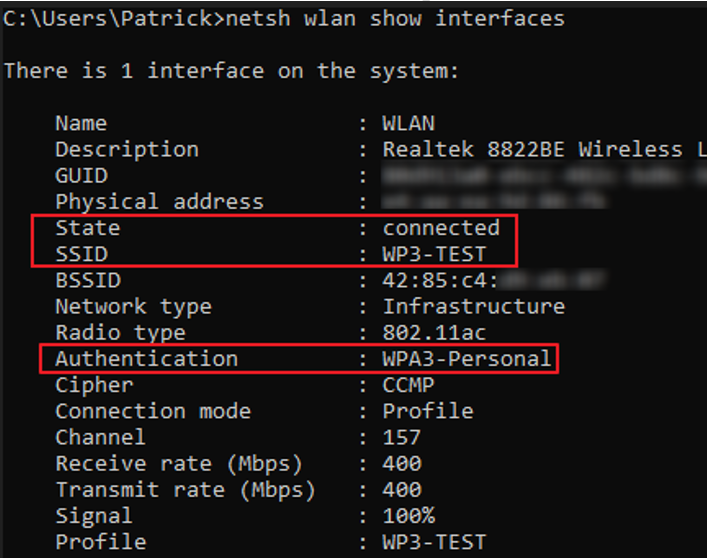Click the "Infrastructure" network type value
This screenshot has height=558, width=707.
click(473, 306)
